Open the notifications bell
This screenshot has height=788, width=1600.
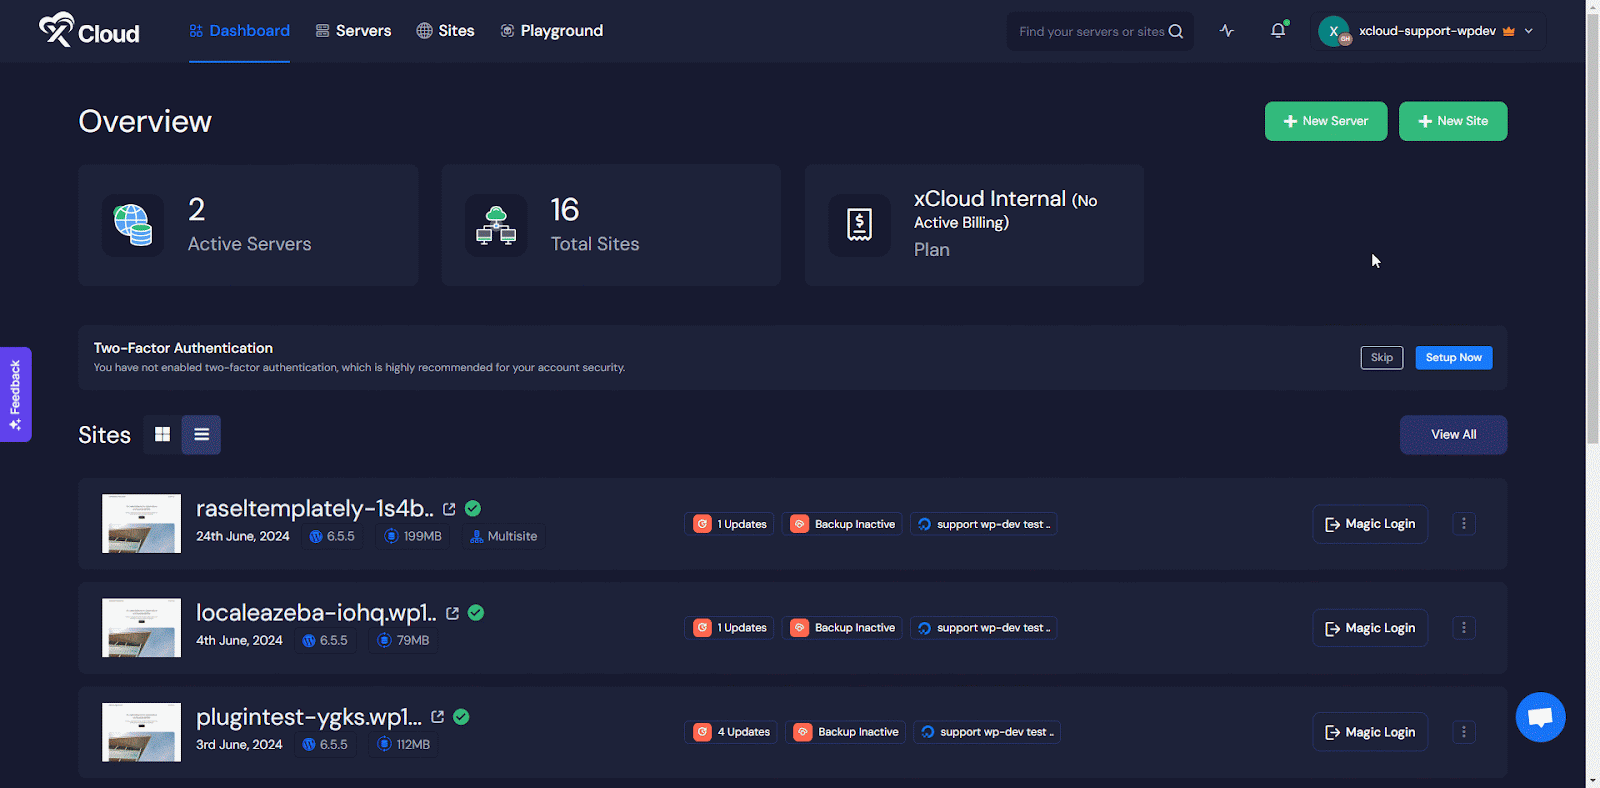[1278, 31]
